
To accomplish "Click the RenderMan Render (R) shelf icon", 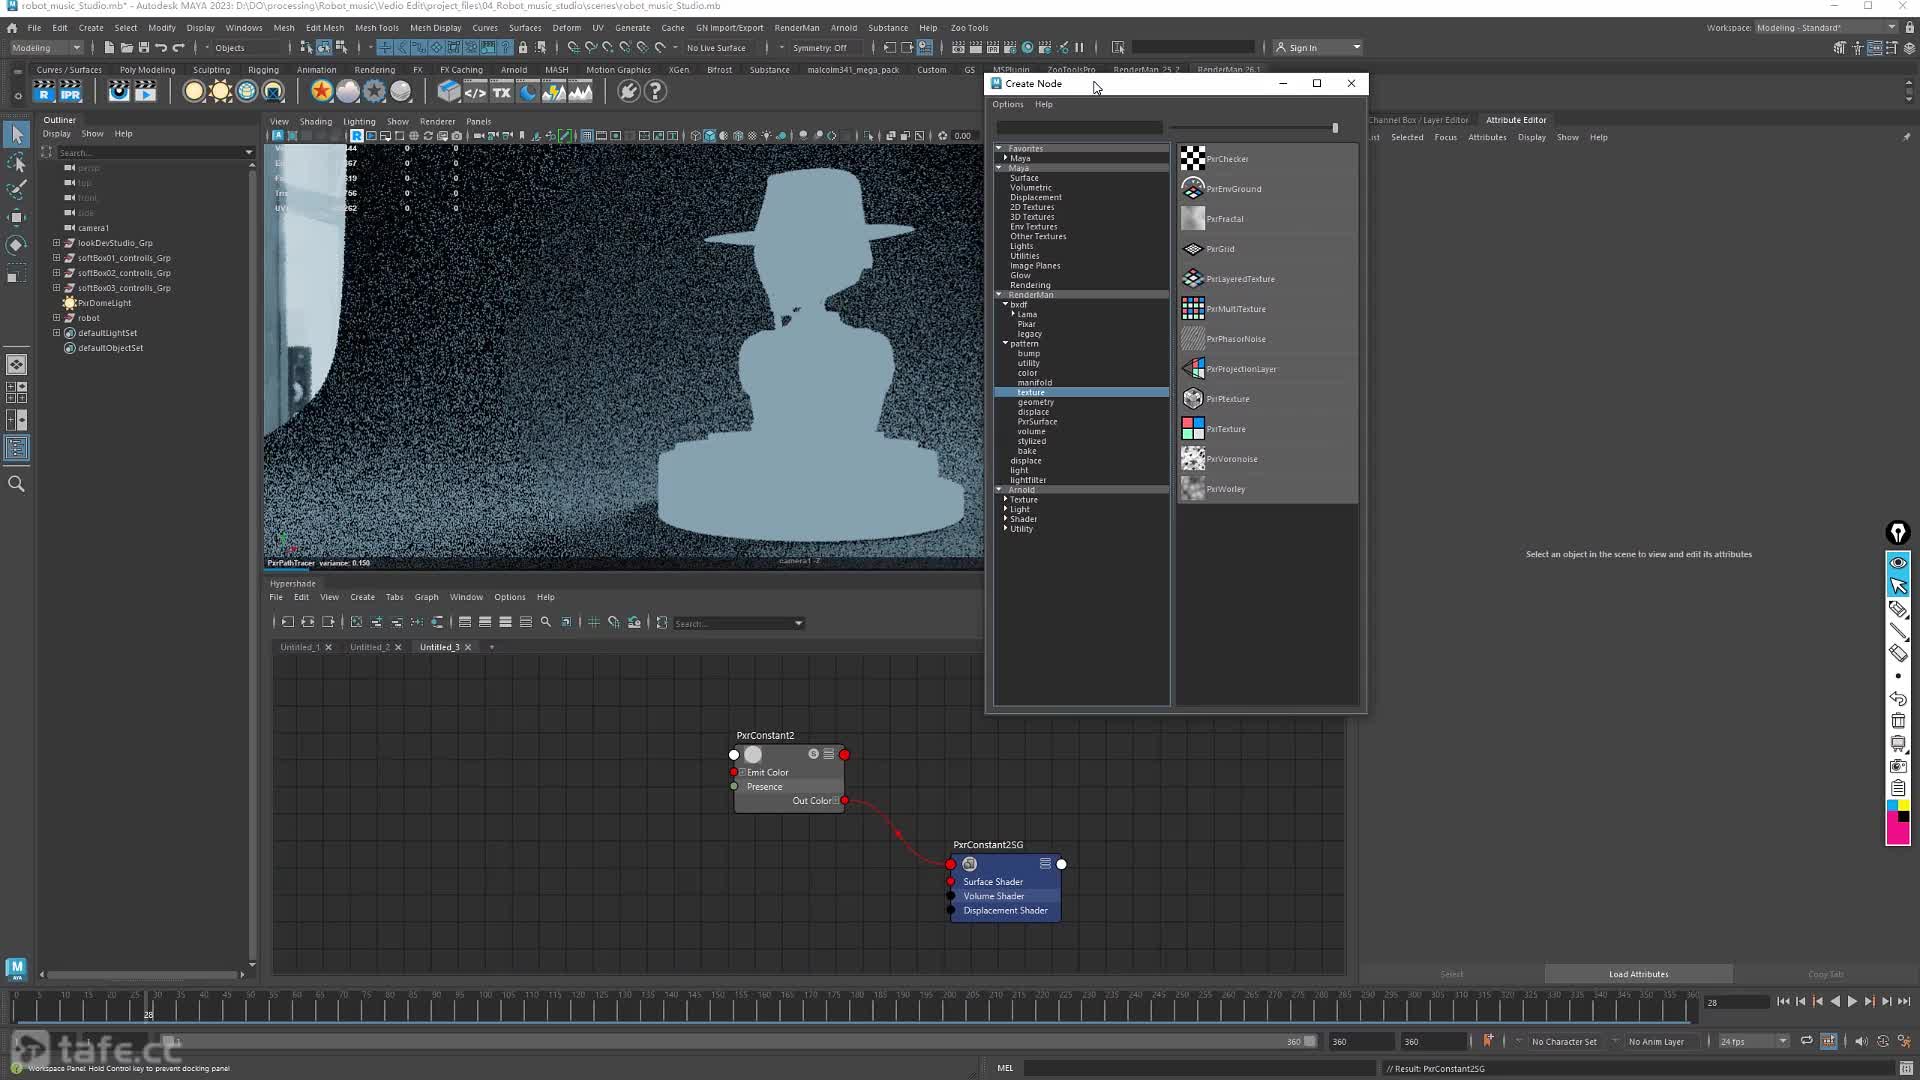I will coord(43,92).
